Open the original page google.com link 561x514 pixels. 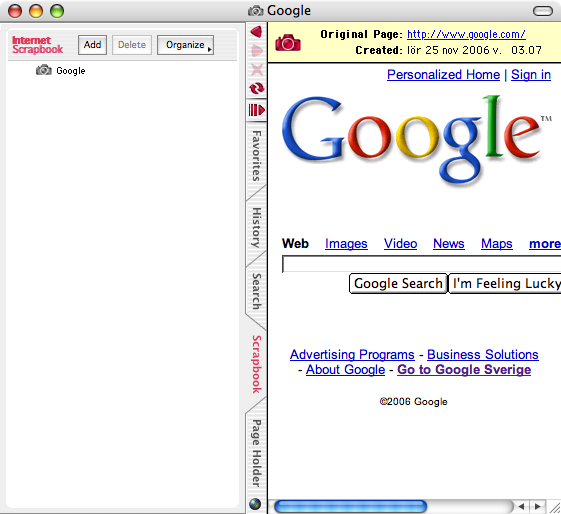coord(466,34)
